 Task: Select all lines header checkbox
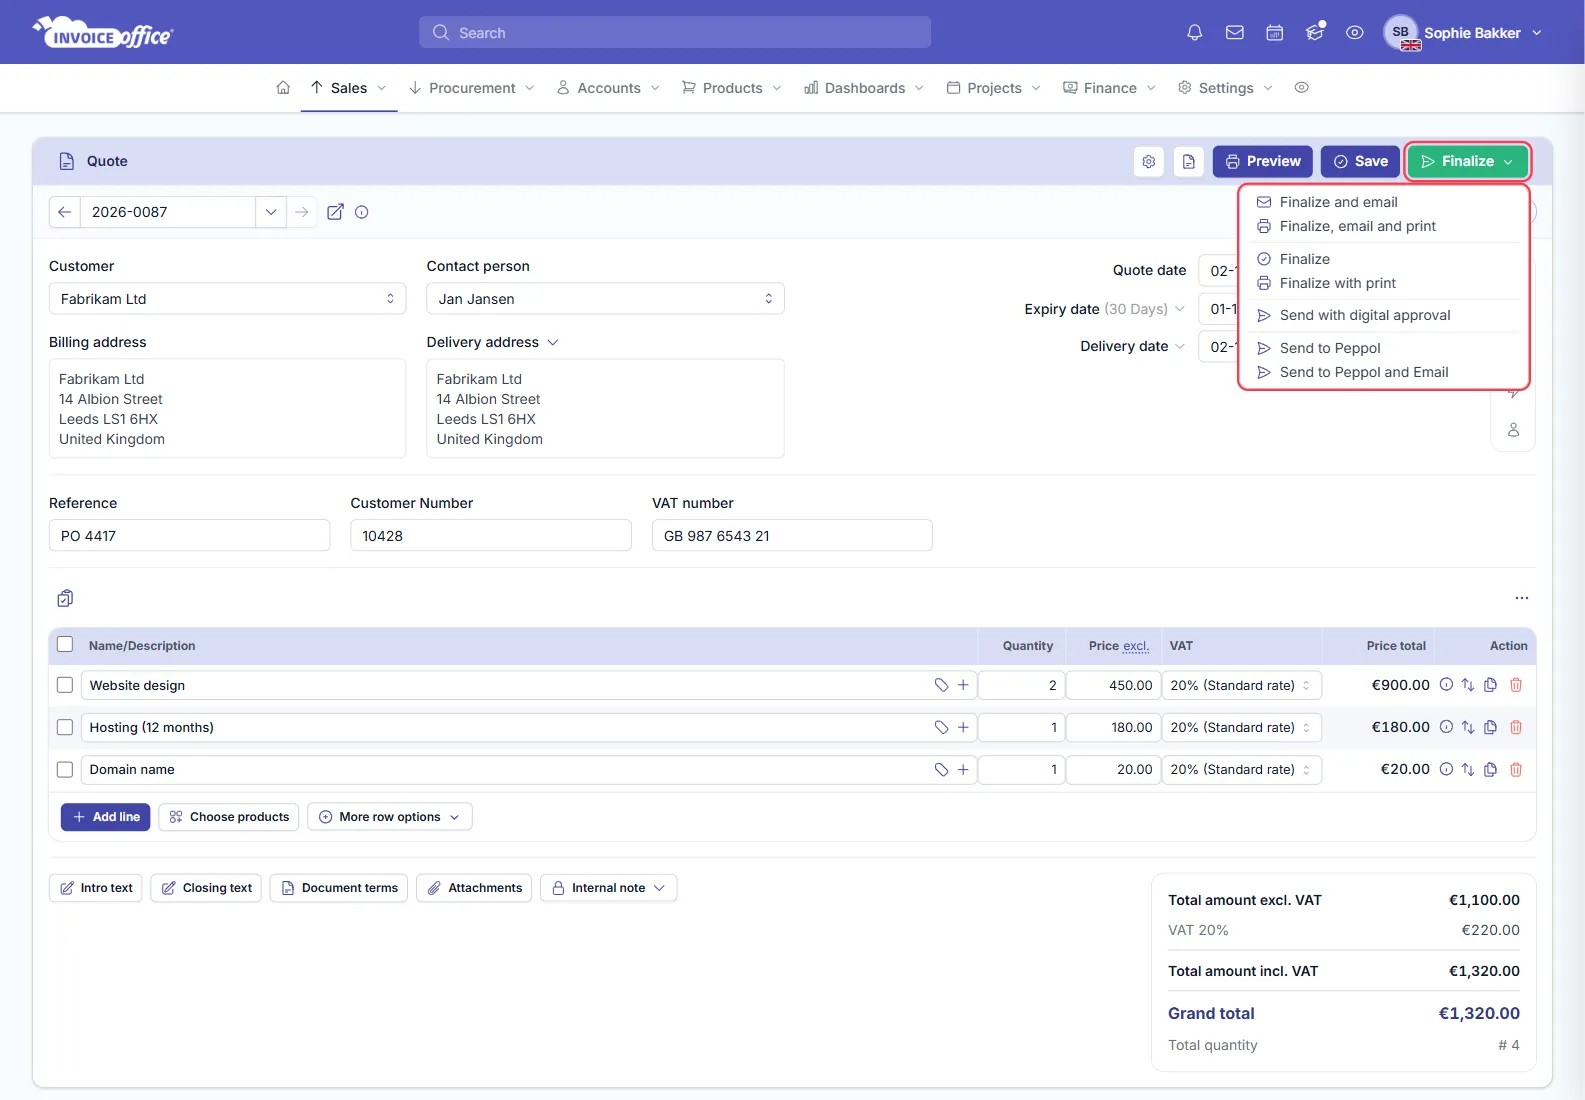(x=65, y=645)
